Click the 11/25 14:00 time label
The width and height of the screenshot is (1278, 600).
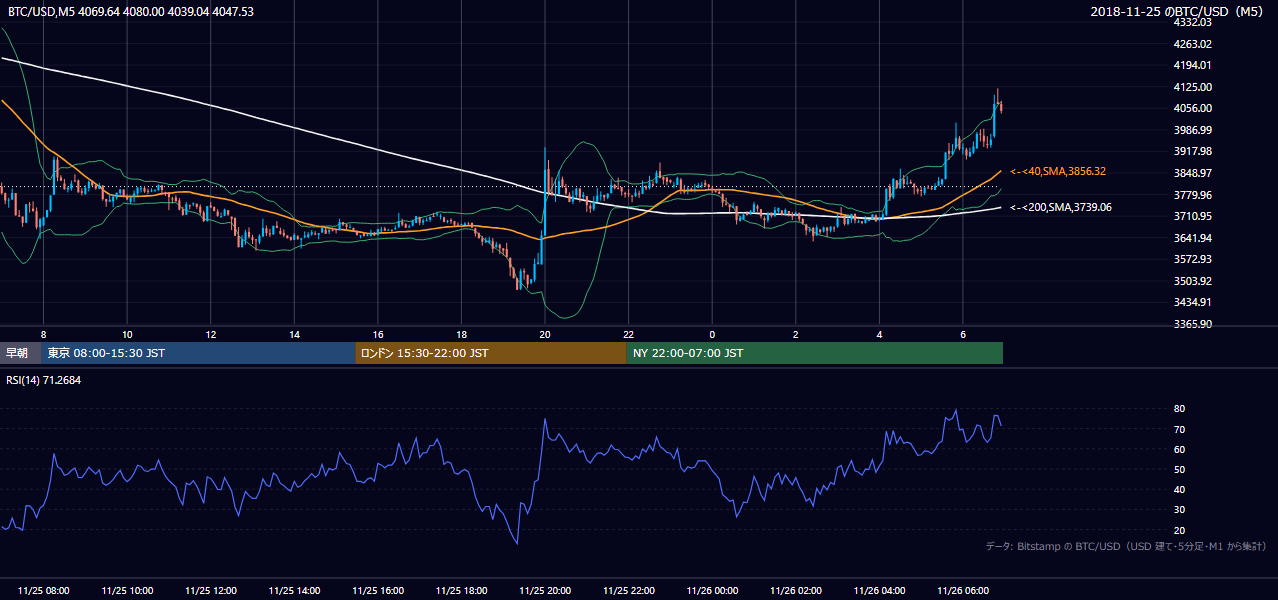[x=294, y=591]
